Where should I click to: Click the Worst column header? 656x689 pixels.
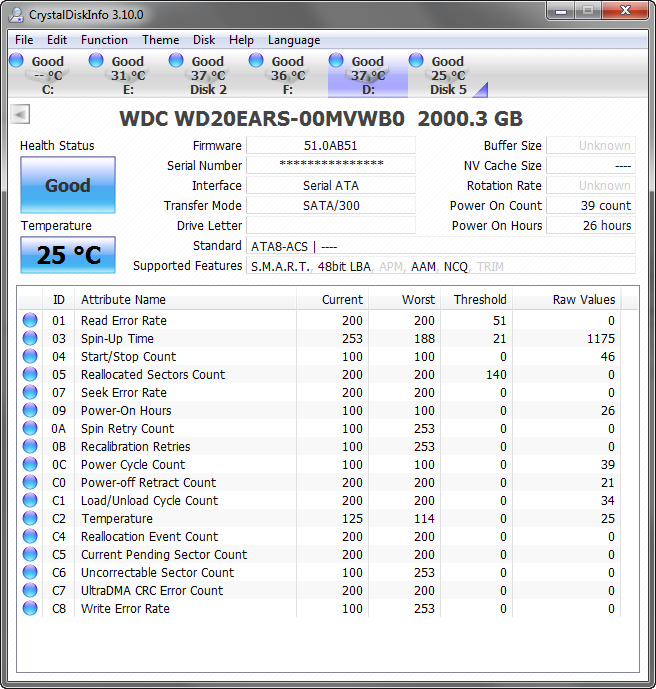coord(405,300)
